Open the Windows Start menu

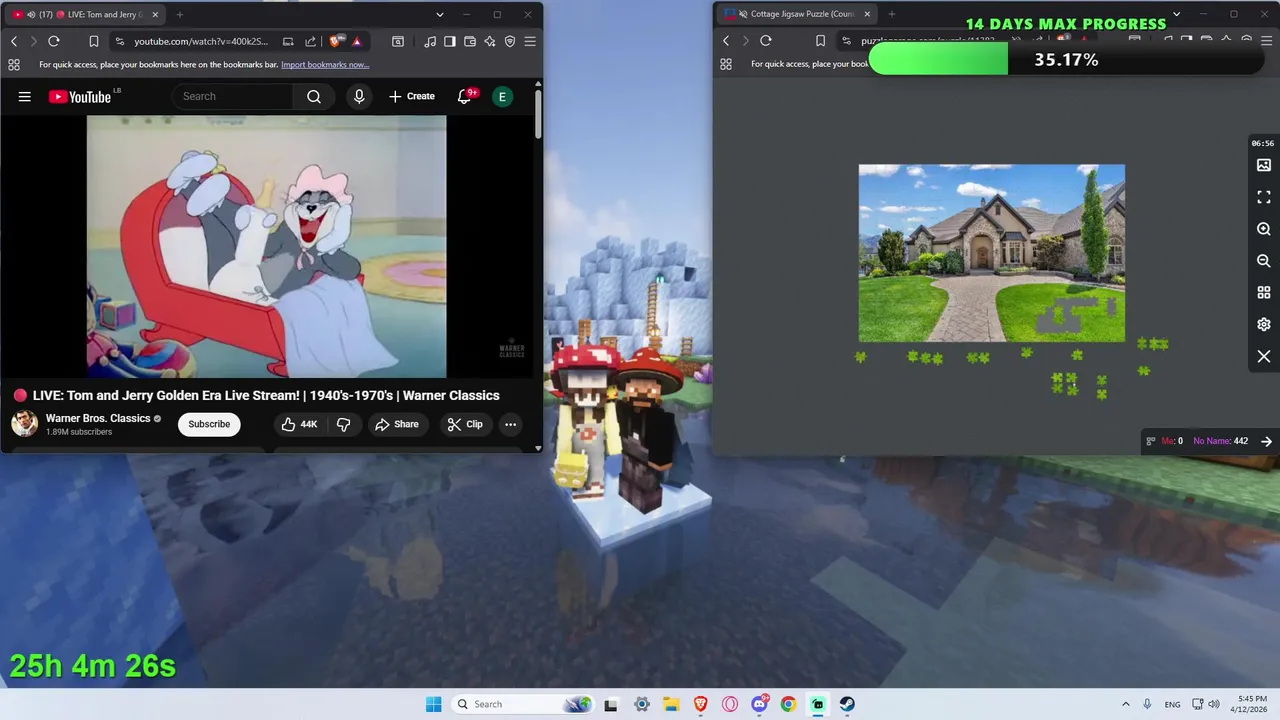click(433, 704)
